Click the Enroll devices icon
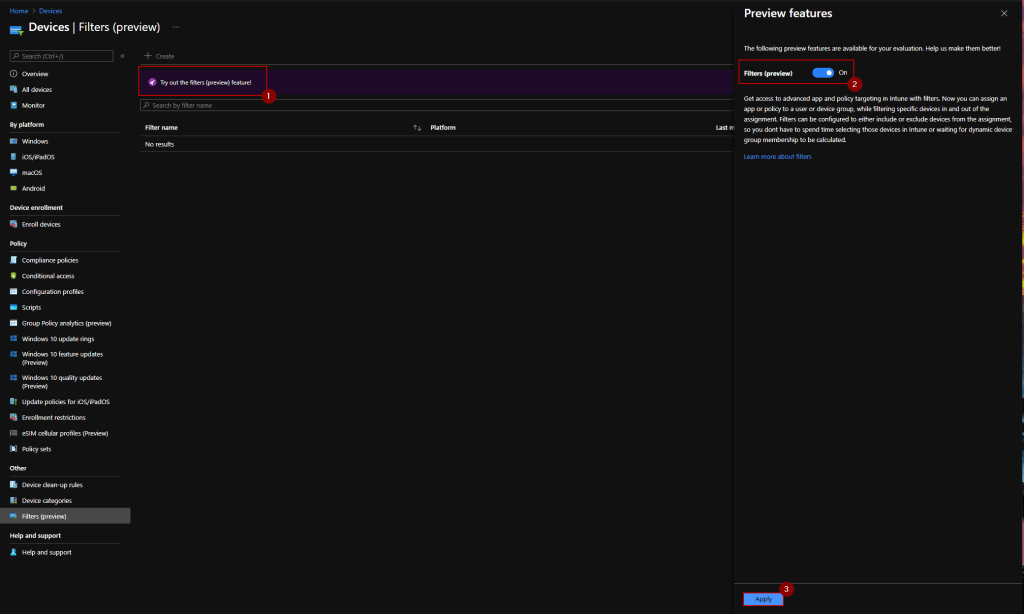The image size is (1024, 614). tap(13, 224)
